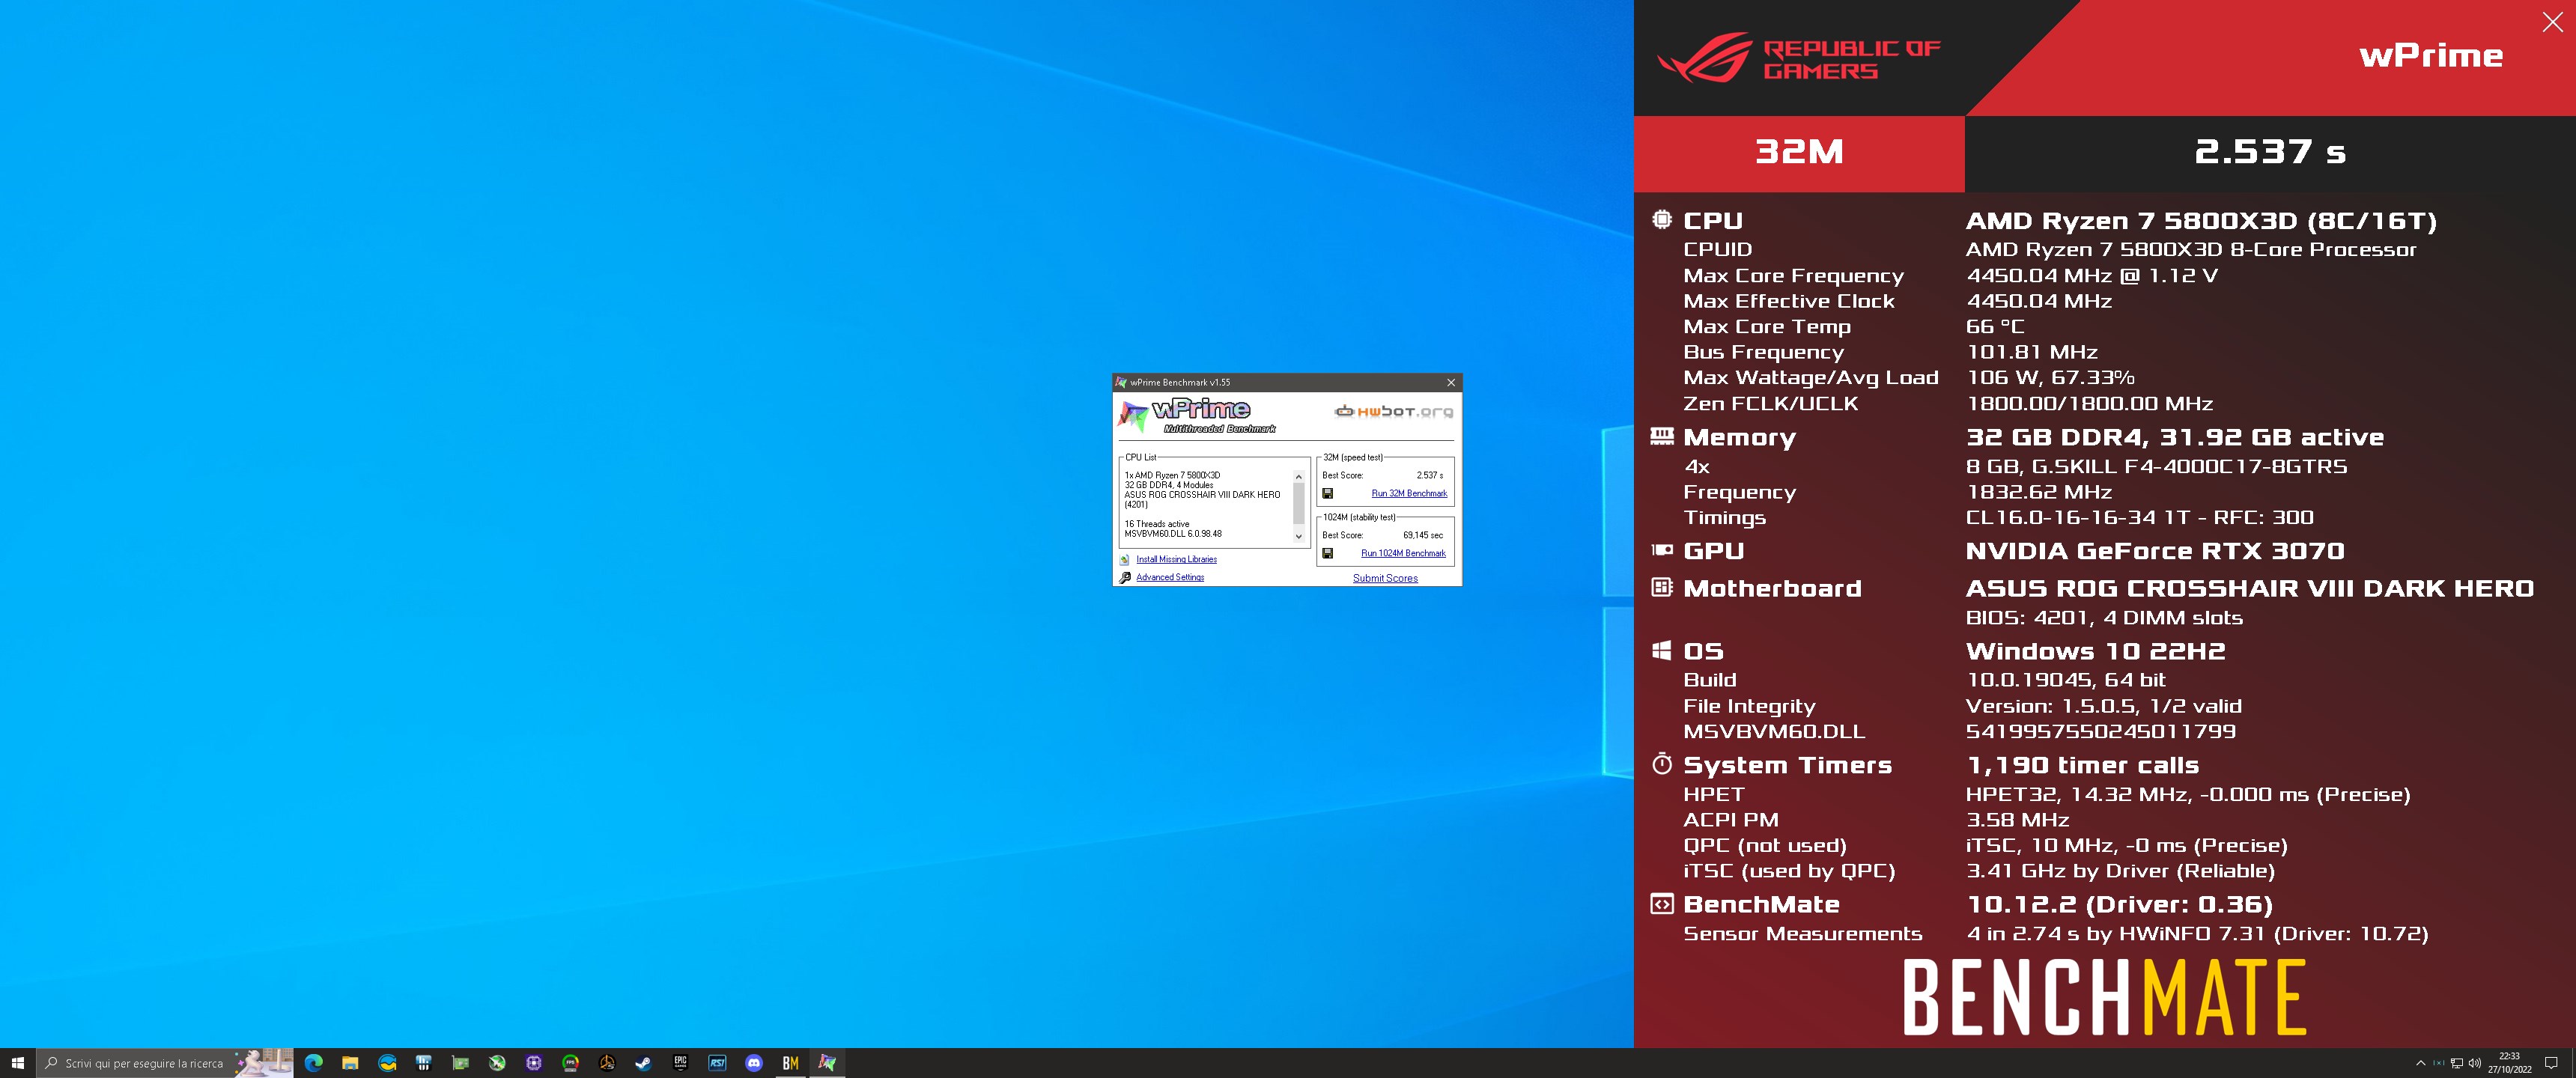Open network status tray icon
This screenshot has width=2576, height=1078.
2456,1063
